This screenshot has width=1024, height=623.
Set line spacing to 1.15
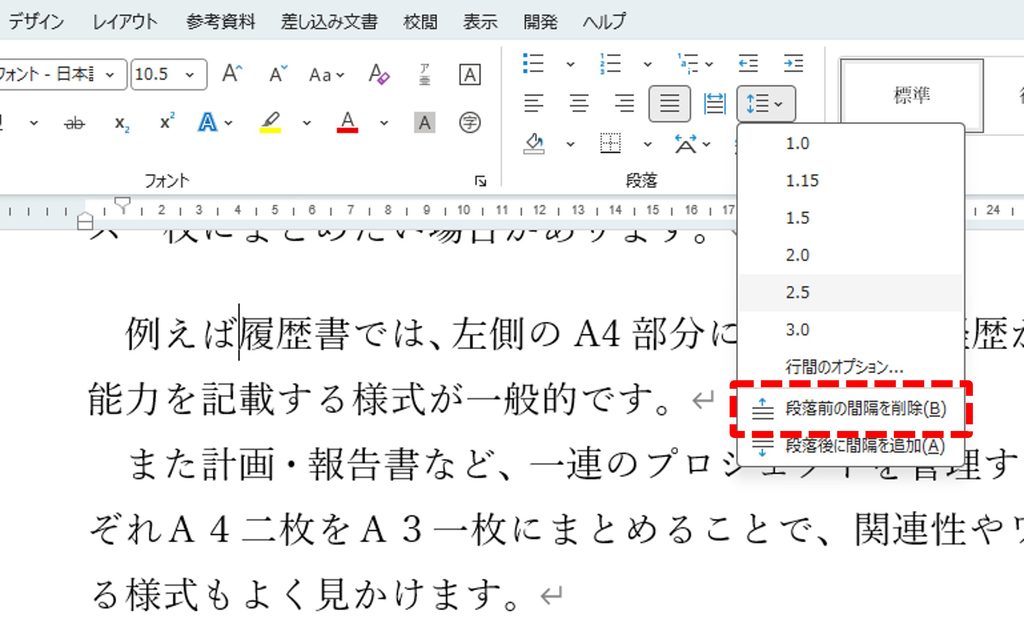[x=851, y=180]
